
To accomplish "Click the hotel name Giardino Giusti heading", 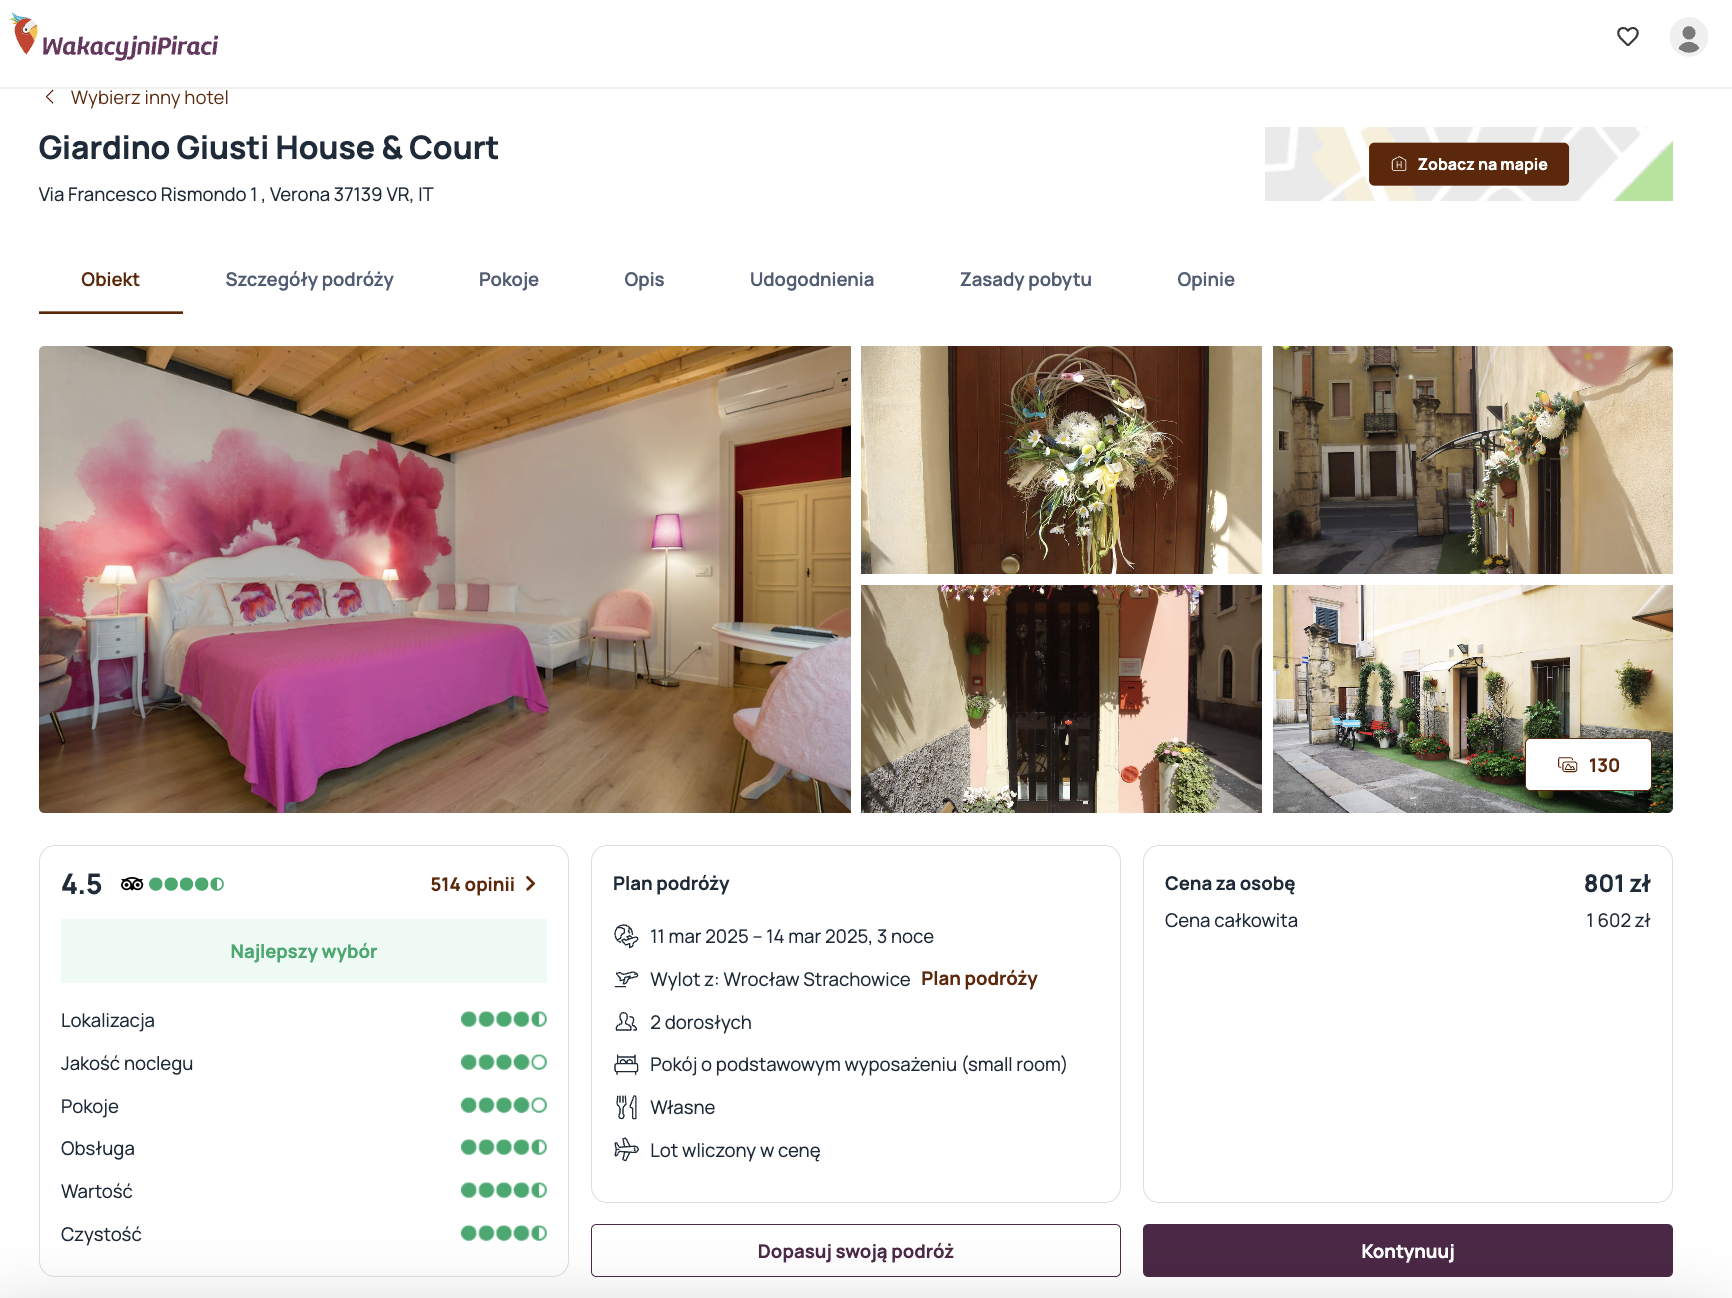I will coord(268,148).
